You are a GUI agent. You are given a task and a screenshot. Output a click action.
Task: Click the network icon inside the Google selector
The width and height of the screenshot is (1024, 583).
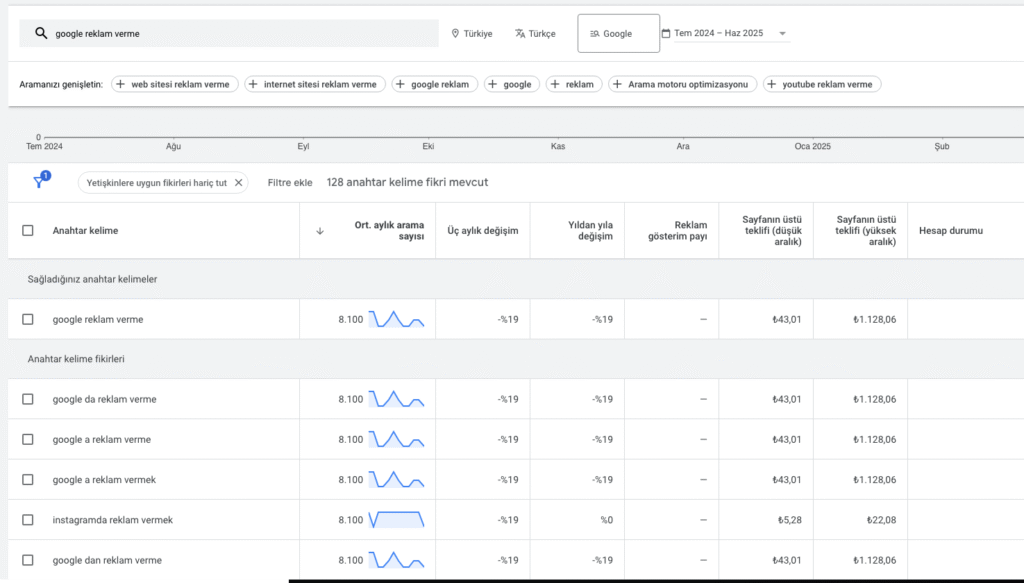click(594, 32)
